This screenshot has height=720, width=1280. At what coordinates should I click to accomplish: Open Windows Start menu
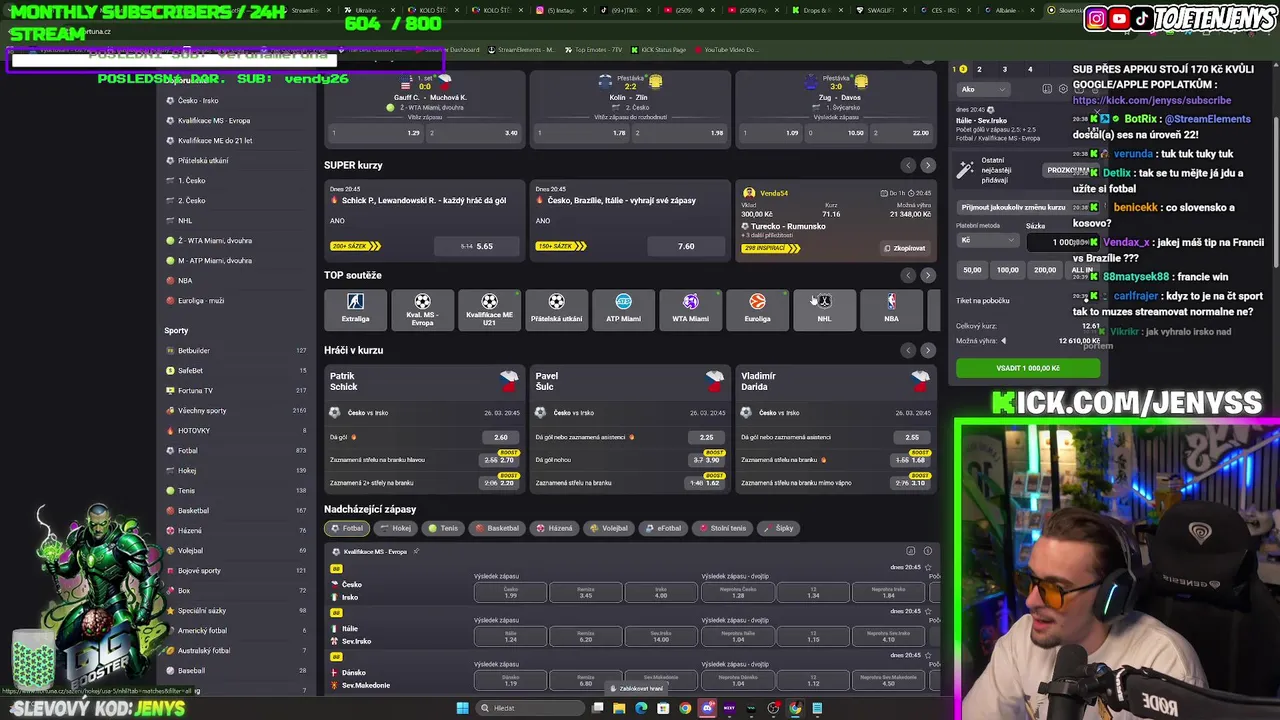(462, 708)
